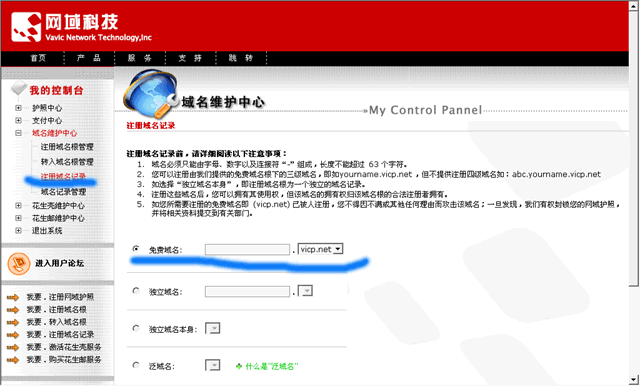Follow the 我要.转入域名根 link
640x386 pixels.
(x=57, y=322)
